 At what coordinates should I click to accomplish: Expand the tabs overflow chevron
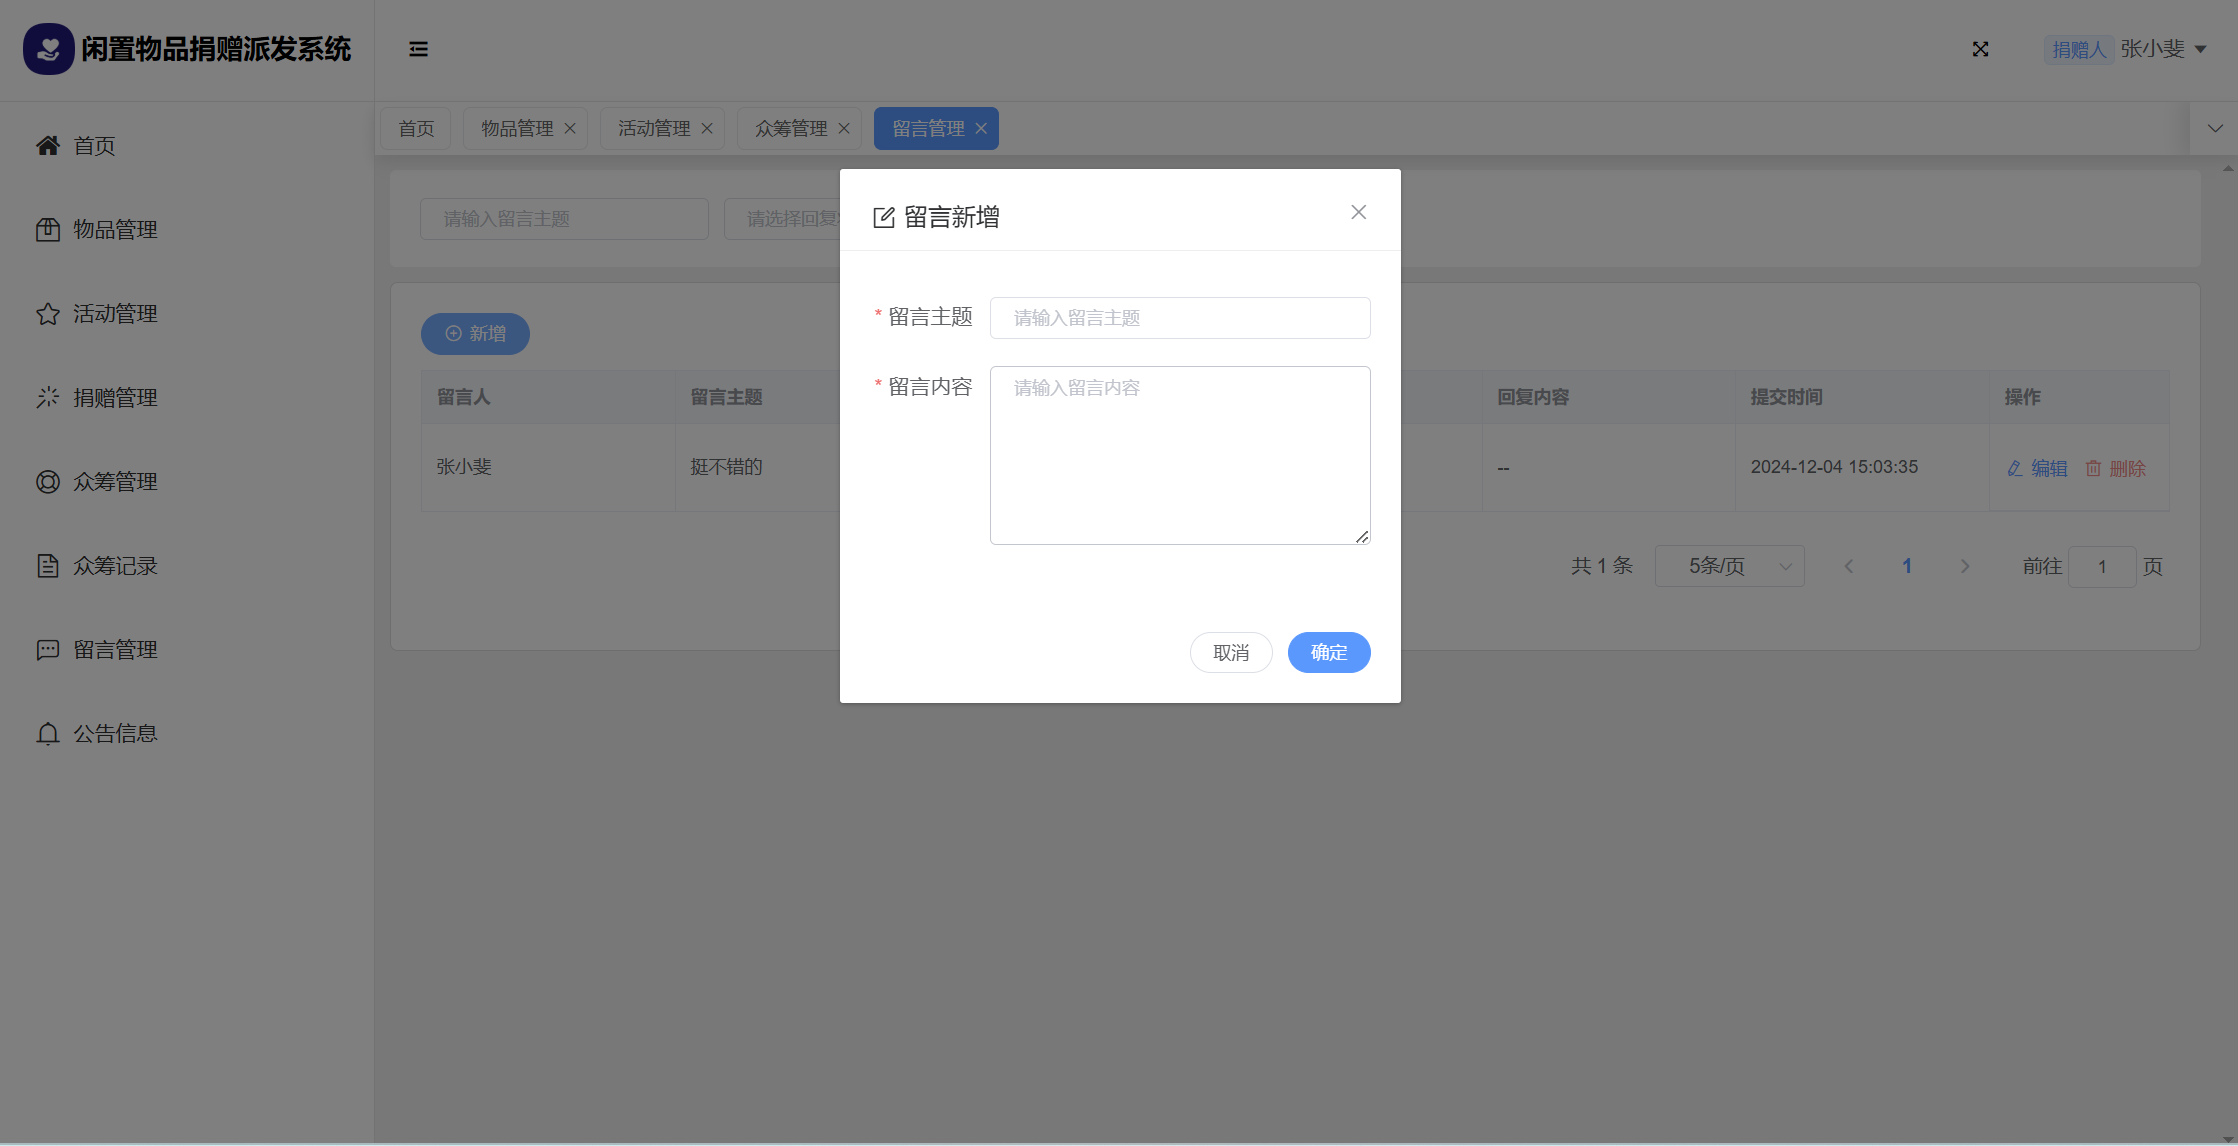click(2215, 128)
